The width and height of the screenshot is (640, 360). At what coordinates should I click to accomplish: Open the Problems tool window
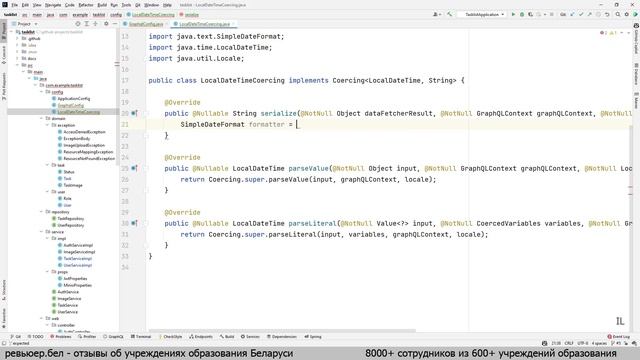click(60, 337)
